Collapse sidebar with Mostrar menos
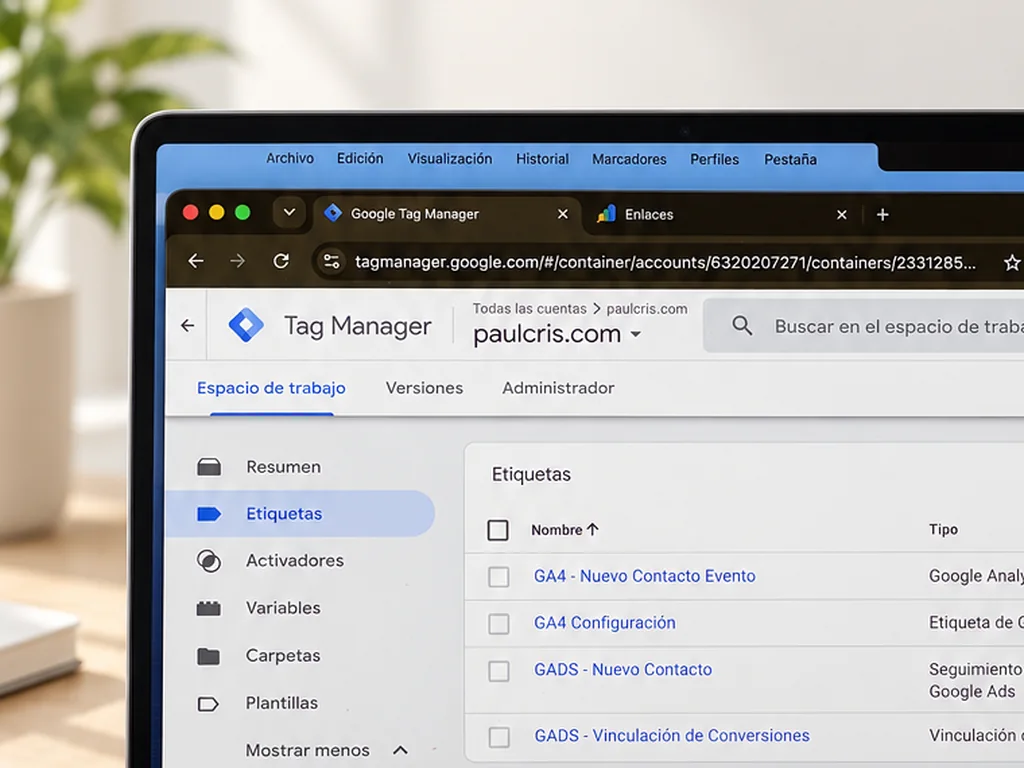The image size is (1024, 768). coord(327,750)
